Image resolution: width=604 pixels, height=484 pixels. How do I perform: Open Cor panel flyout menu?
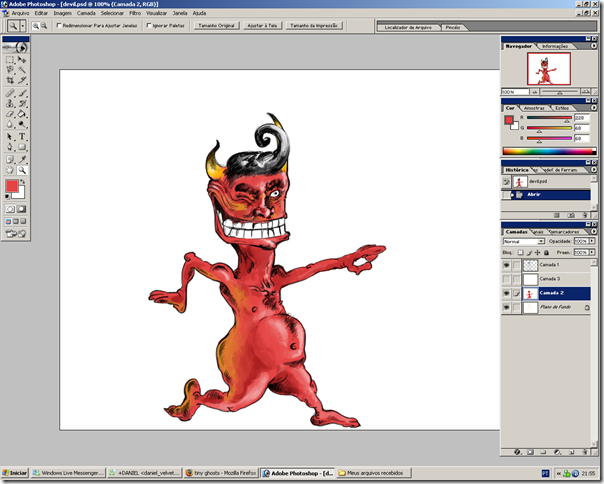tap(594, 108)
